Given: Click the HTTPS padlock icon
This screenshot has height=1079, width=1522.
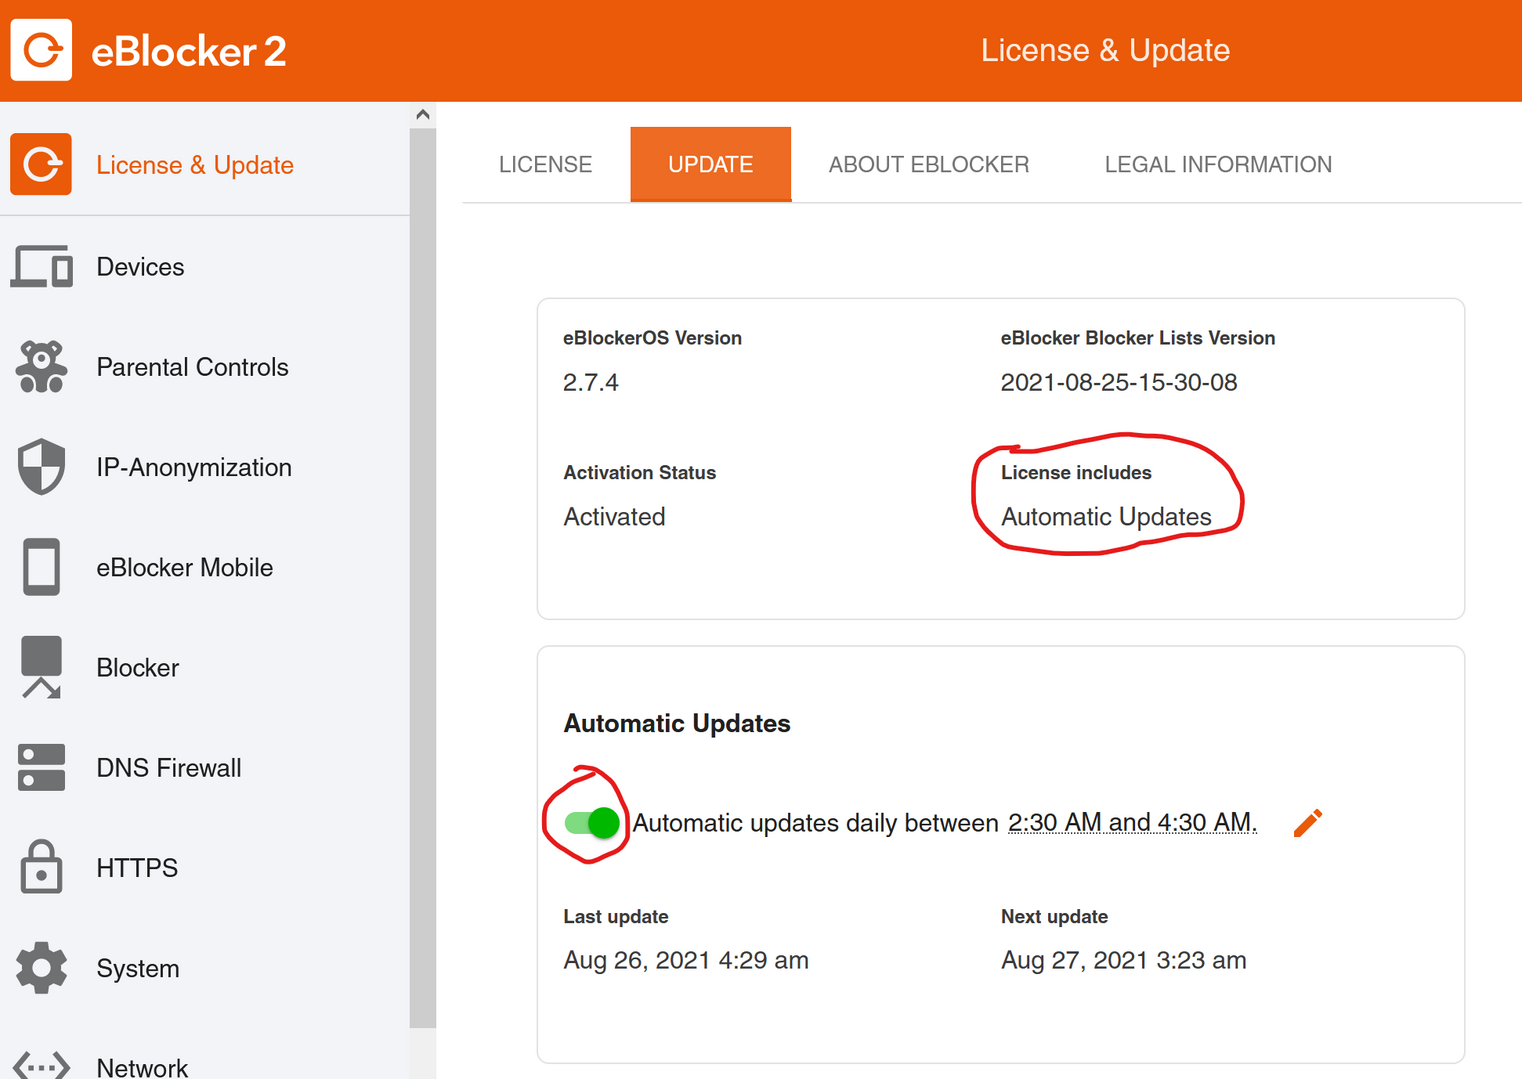Looking at the screenshot, I should (x=41, y=866).
